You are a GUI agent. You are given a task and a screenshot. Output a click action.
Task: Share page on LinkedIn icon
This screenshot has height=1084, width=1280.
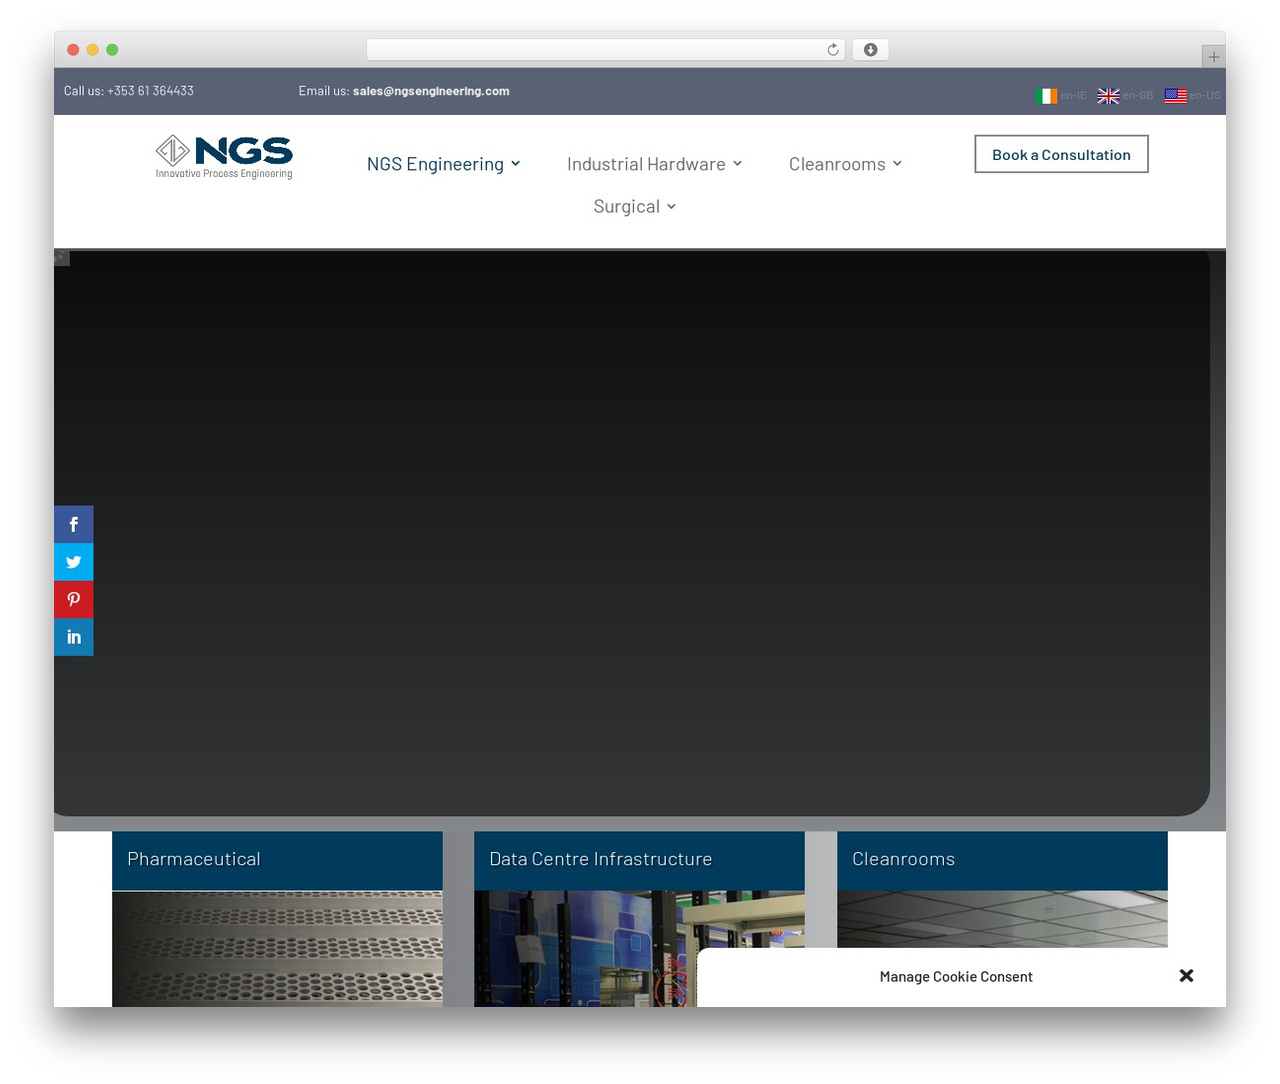(x=73, y=637)
